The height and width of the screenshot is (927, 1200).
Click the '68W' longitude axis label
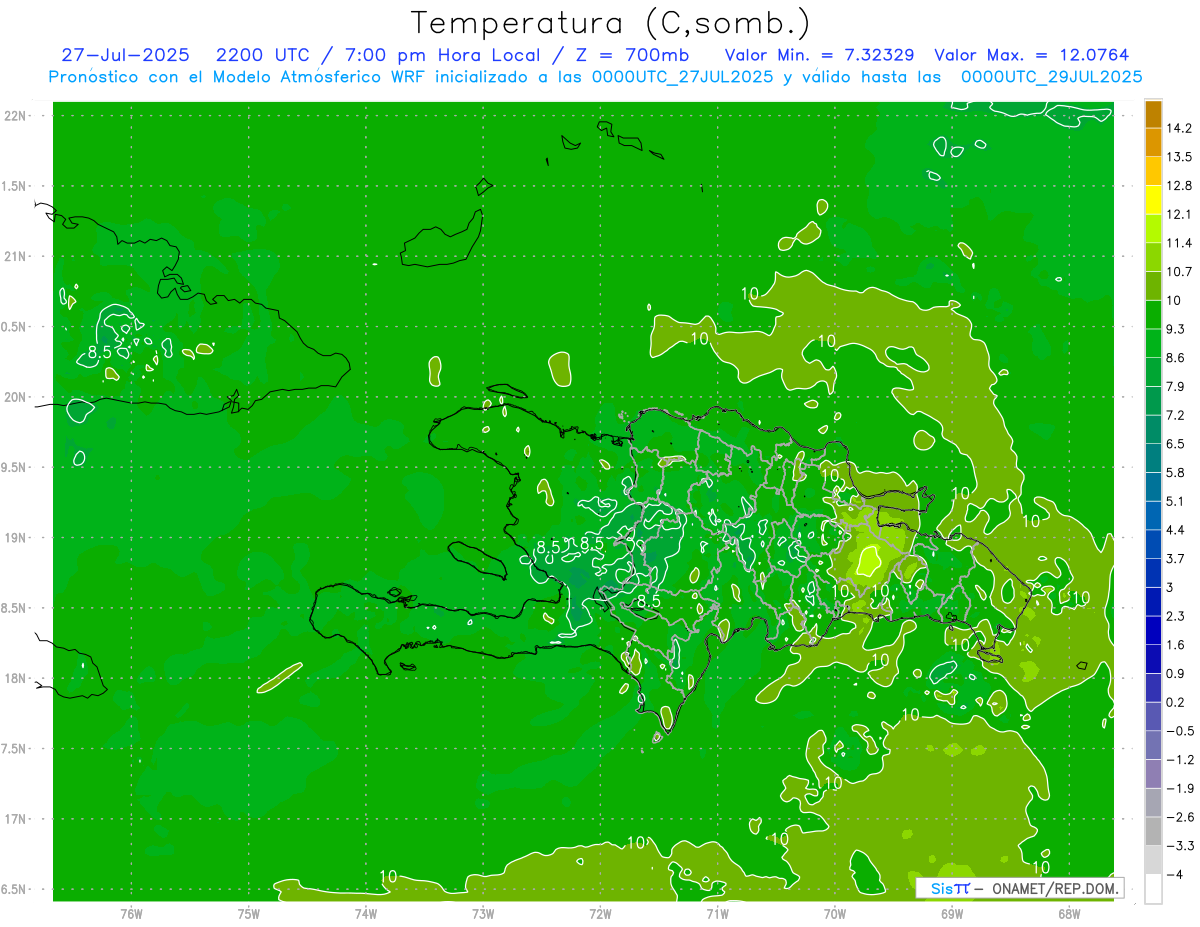1069,915
